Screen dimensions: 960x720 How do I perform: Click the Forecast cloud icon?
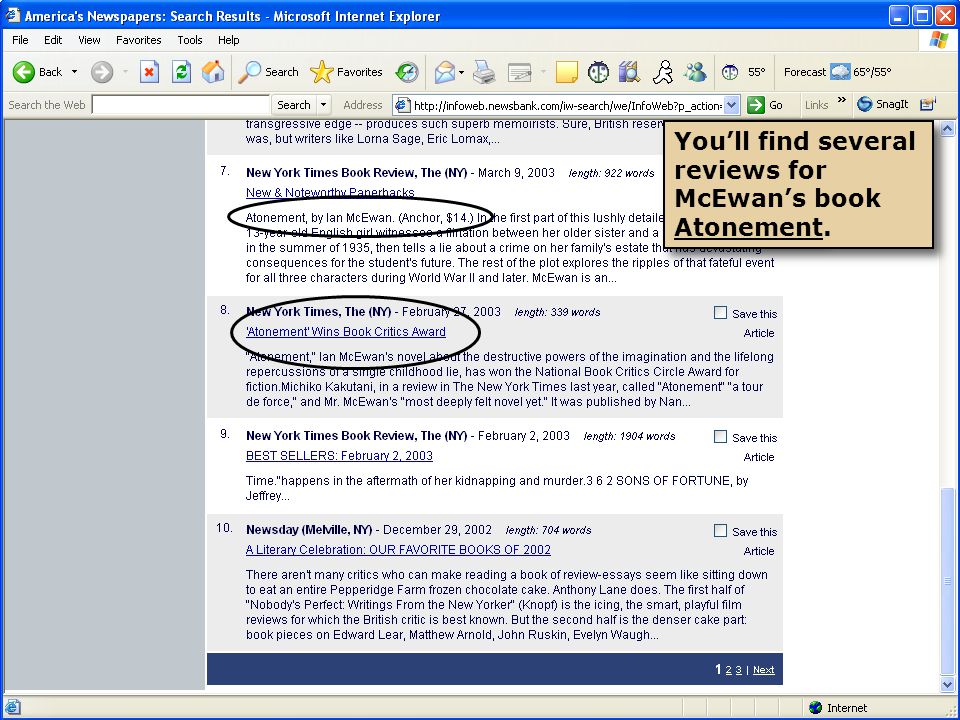pyautogui.click(x=840, y=72)
